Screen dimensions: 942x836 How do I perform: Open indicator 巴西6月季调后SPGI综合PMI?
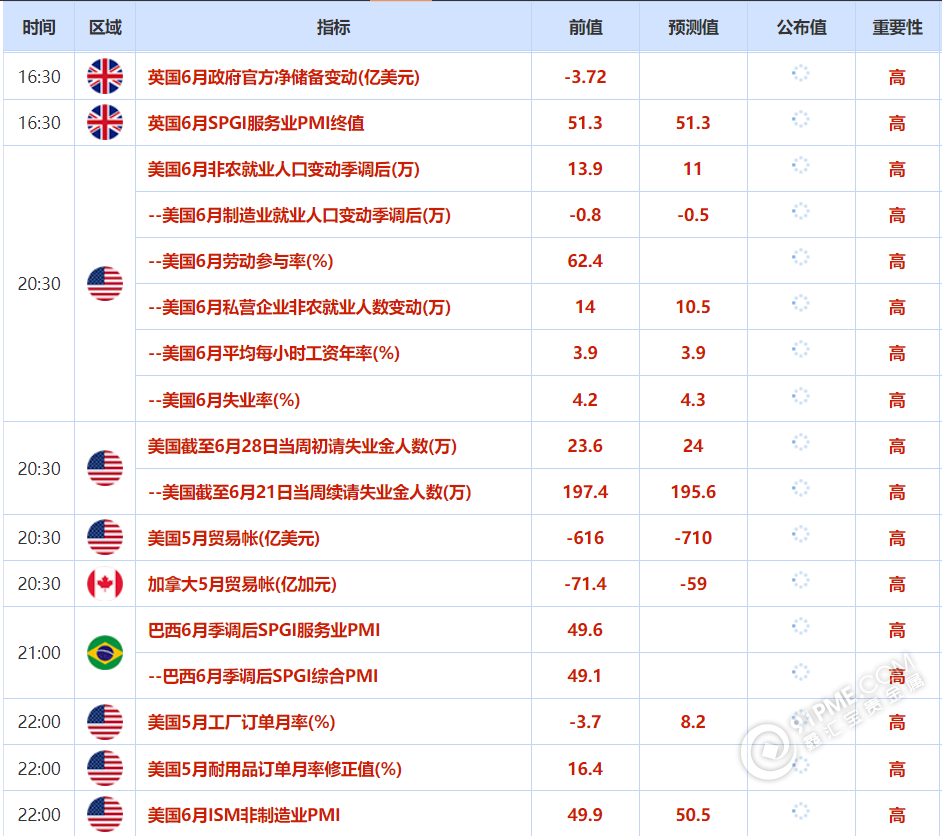263,676
